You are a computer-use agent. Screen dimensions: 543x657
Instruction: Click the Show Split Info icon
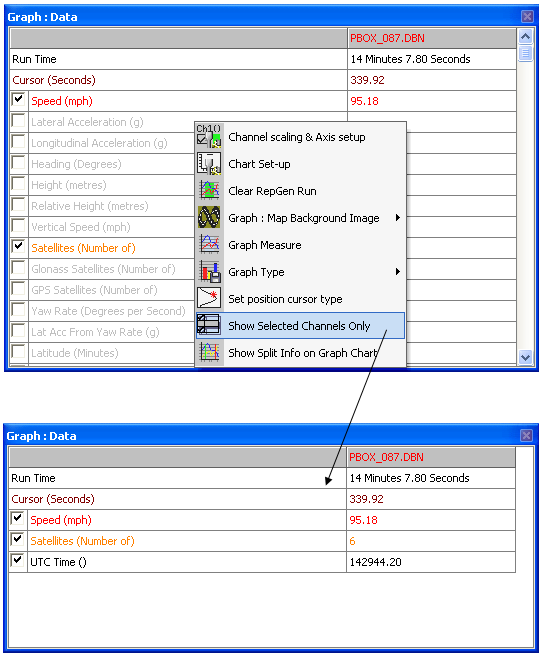[209, 352]
